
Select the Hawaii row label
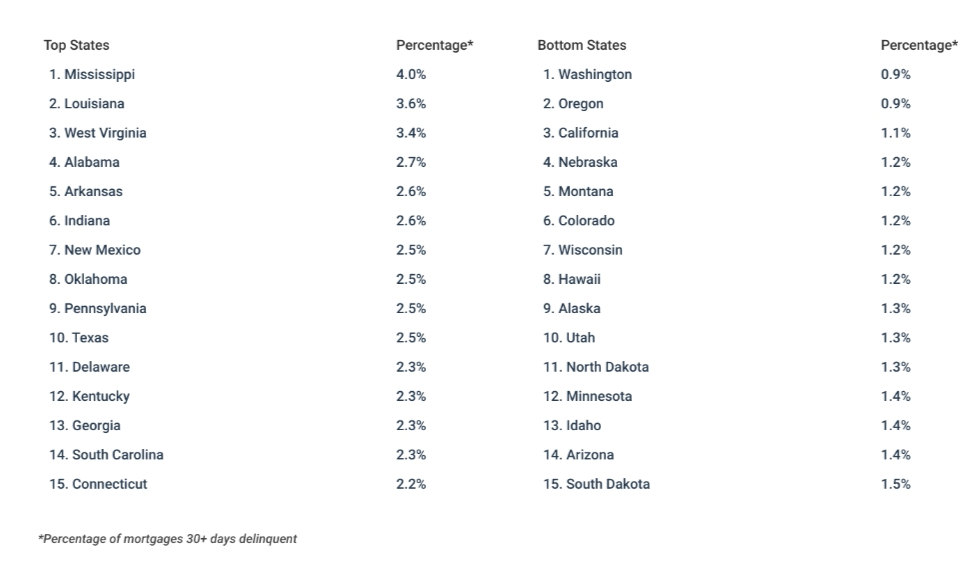(572, 279)
